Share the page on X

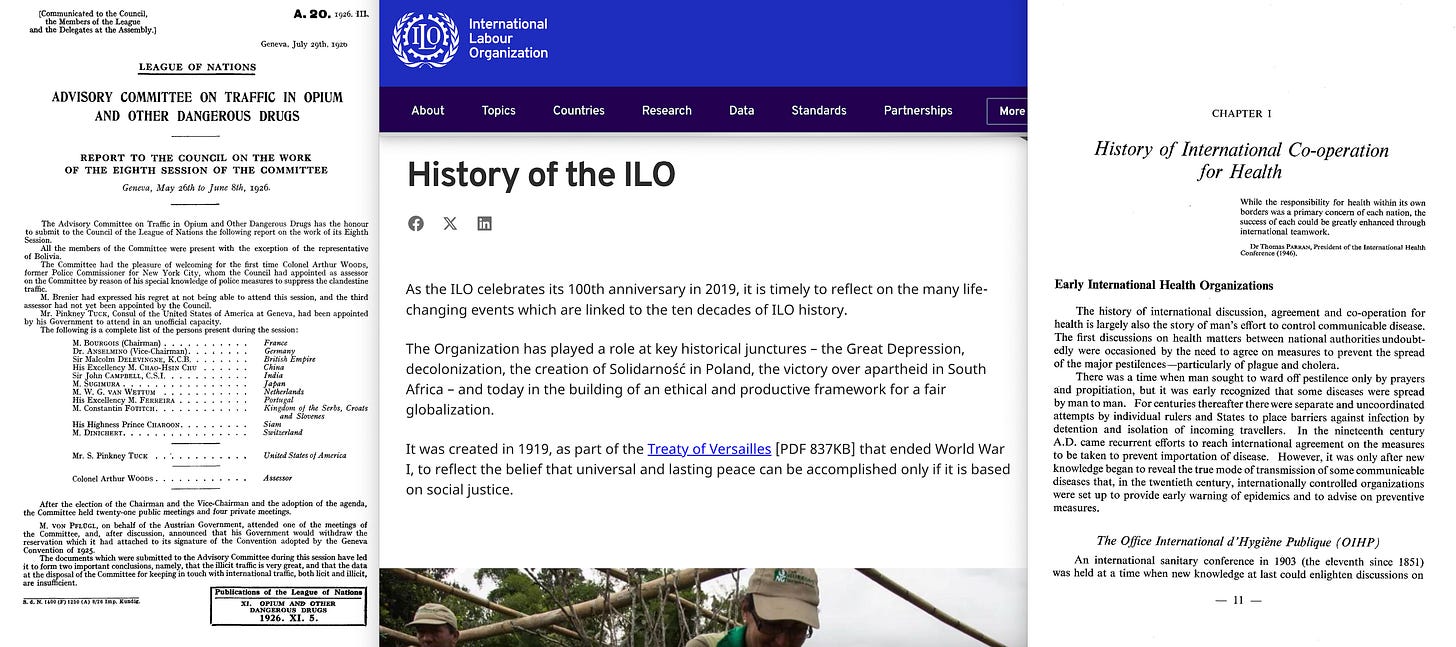pos(450,223)
